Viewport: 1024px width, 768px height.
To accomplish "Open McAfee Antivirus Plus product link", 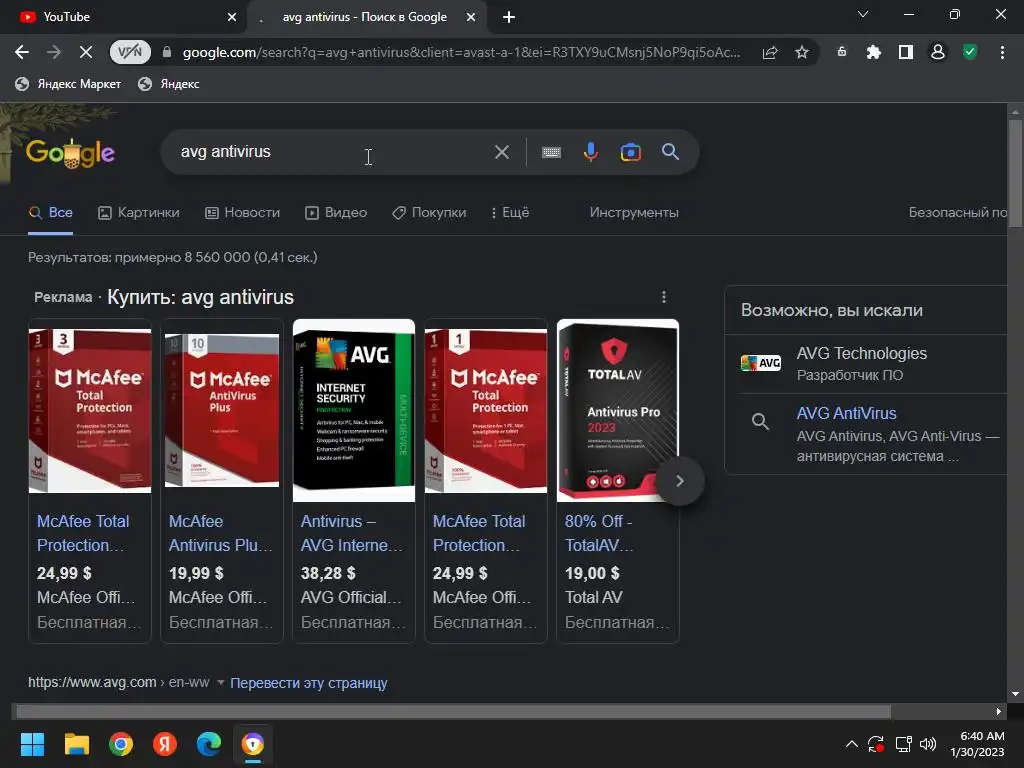I will [x=221, y=533].
